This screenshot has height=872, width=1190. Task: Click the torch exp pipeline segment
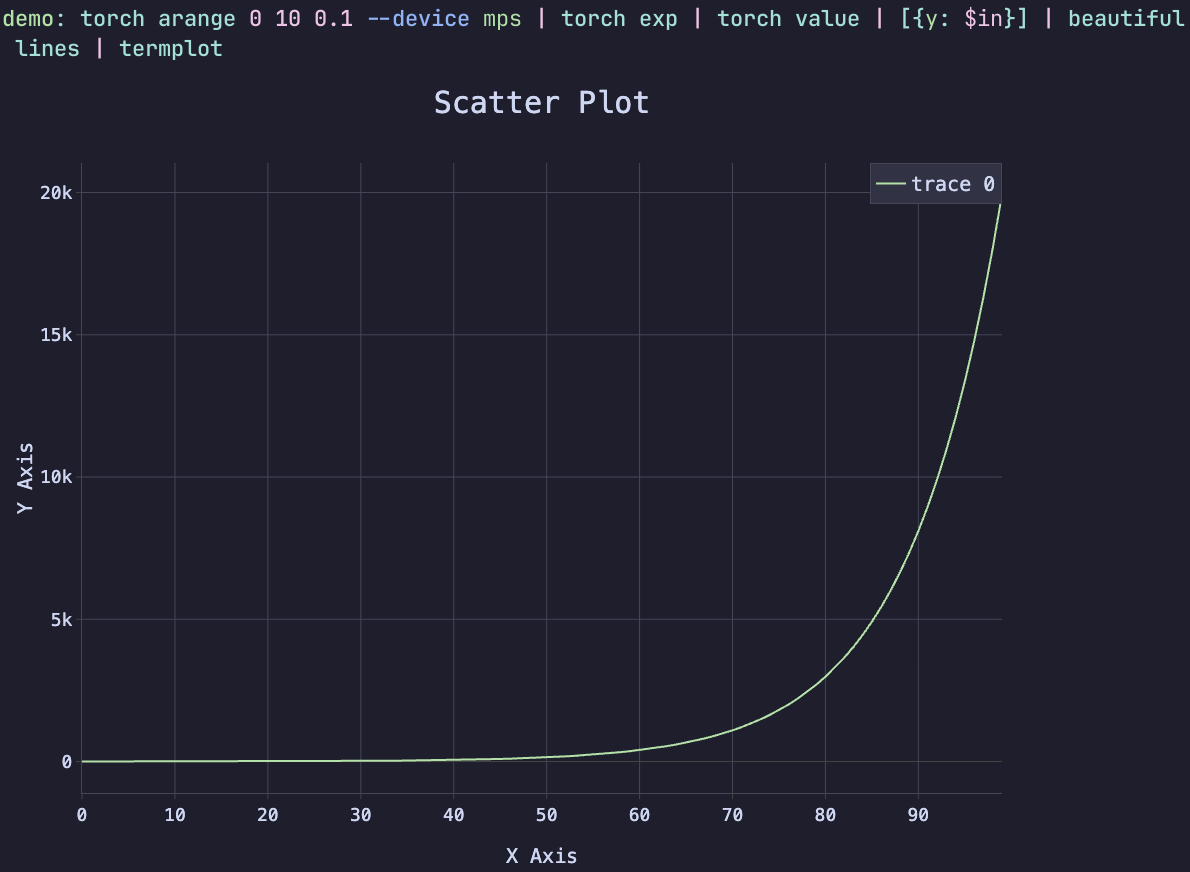click(619, 18)
